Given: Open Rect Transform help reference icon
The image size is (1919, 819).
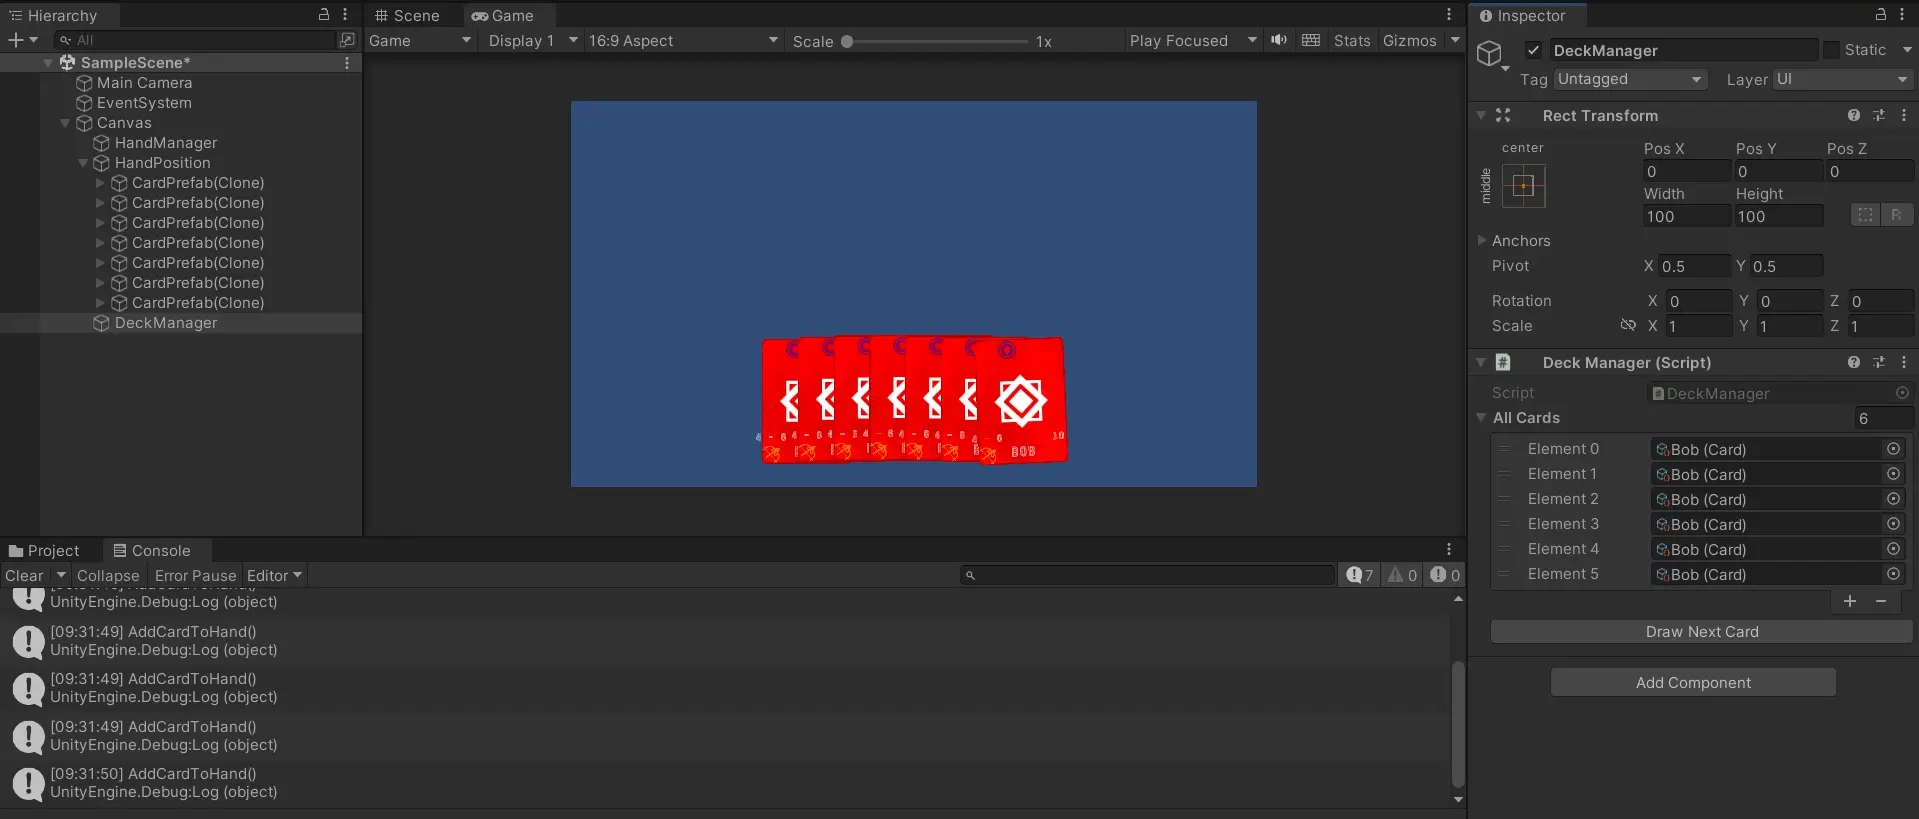Looking at the screenshot, I should tap(1854, 115).
